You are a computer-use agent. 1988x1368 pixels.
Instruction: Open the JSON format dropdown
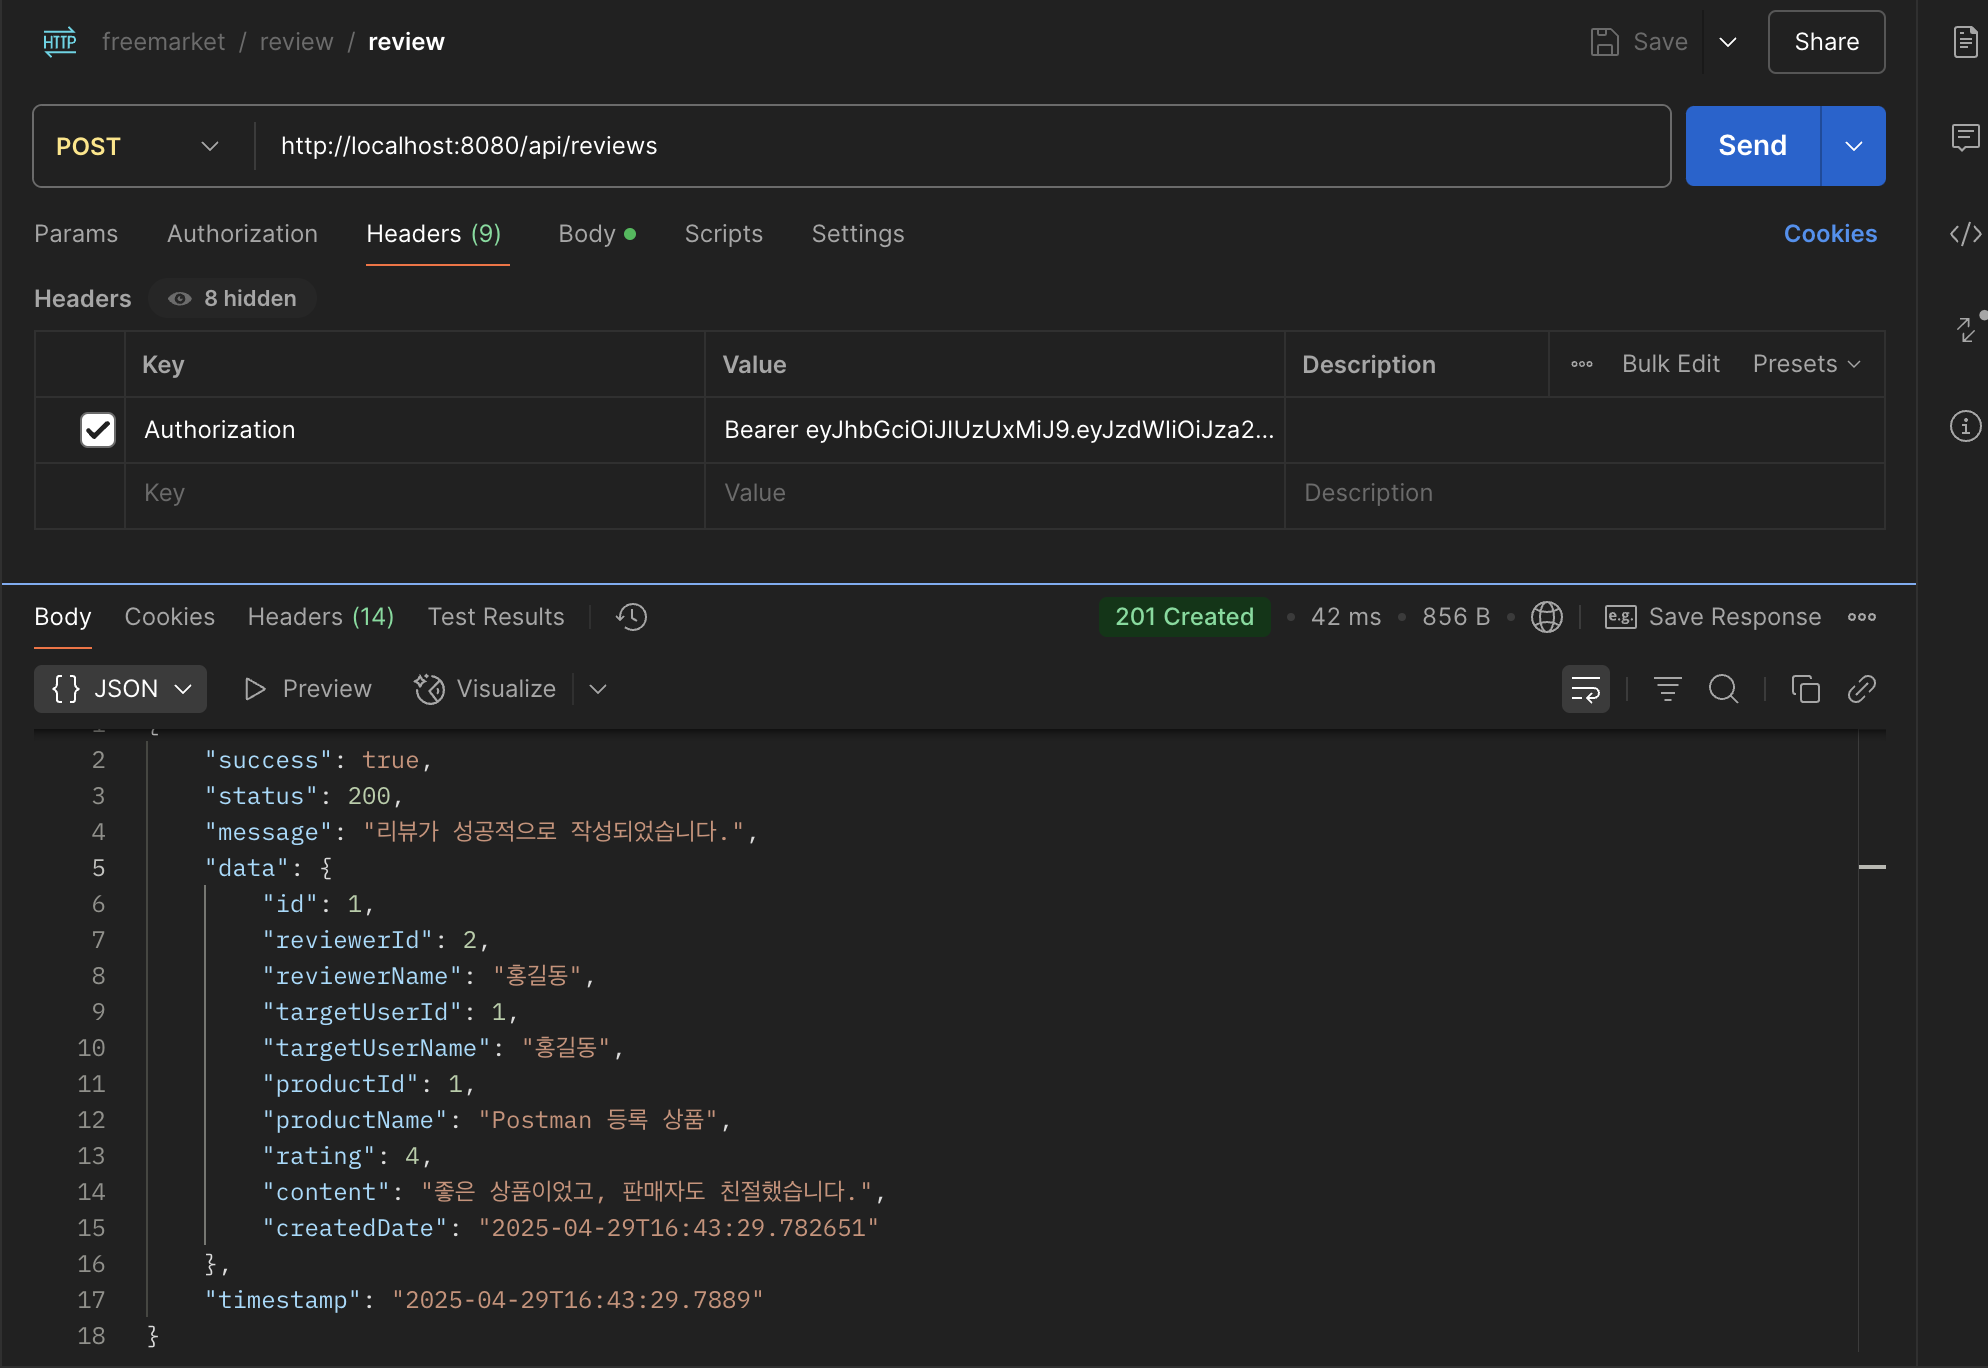coord(121,689)
